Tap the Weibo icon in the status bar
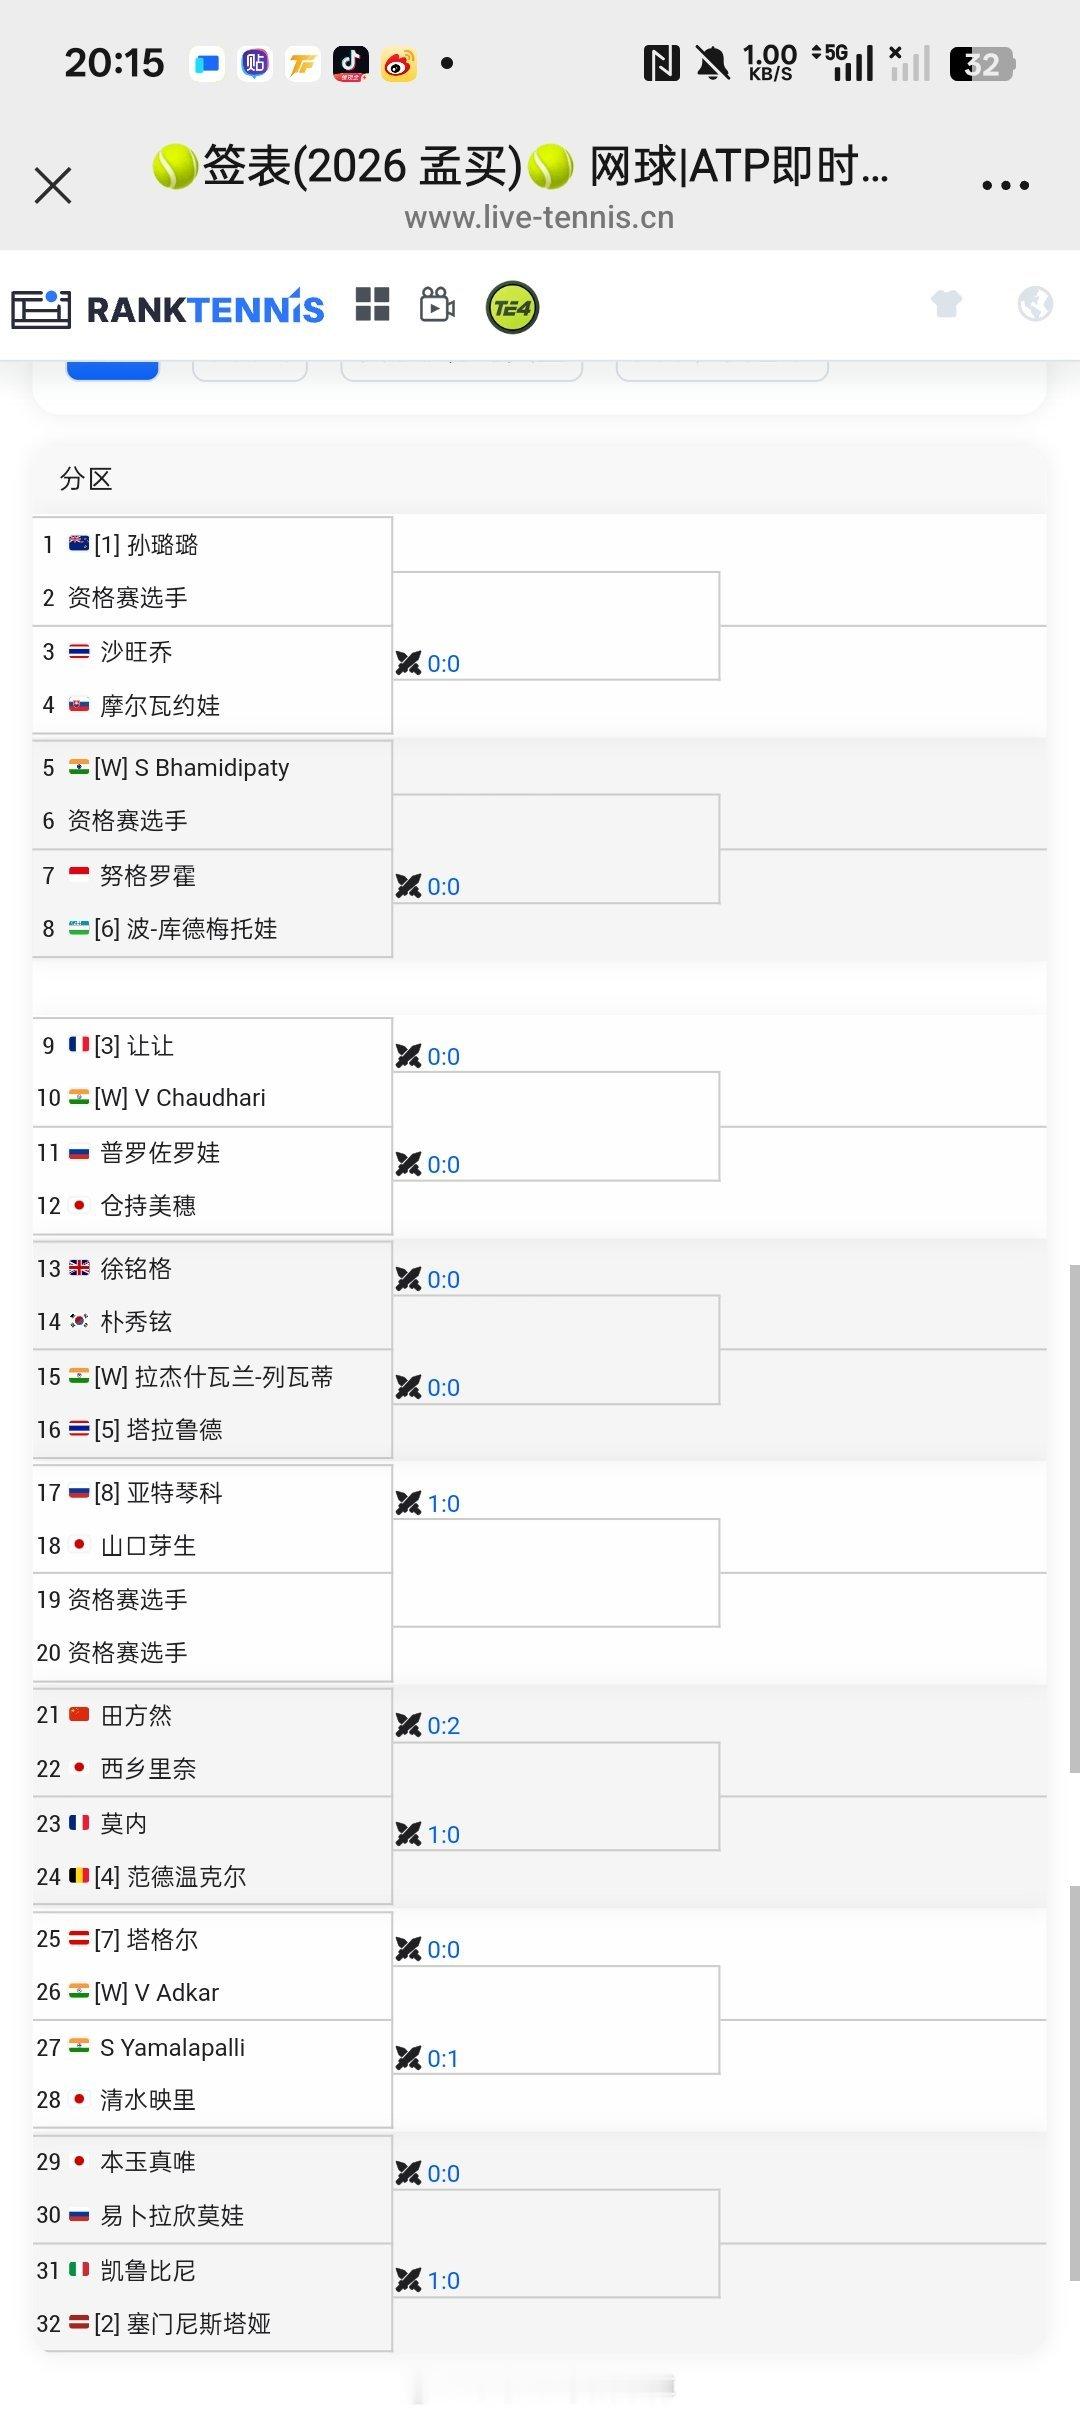The image size is (1080, 2414). [399, 62]
